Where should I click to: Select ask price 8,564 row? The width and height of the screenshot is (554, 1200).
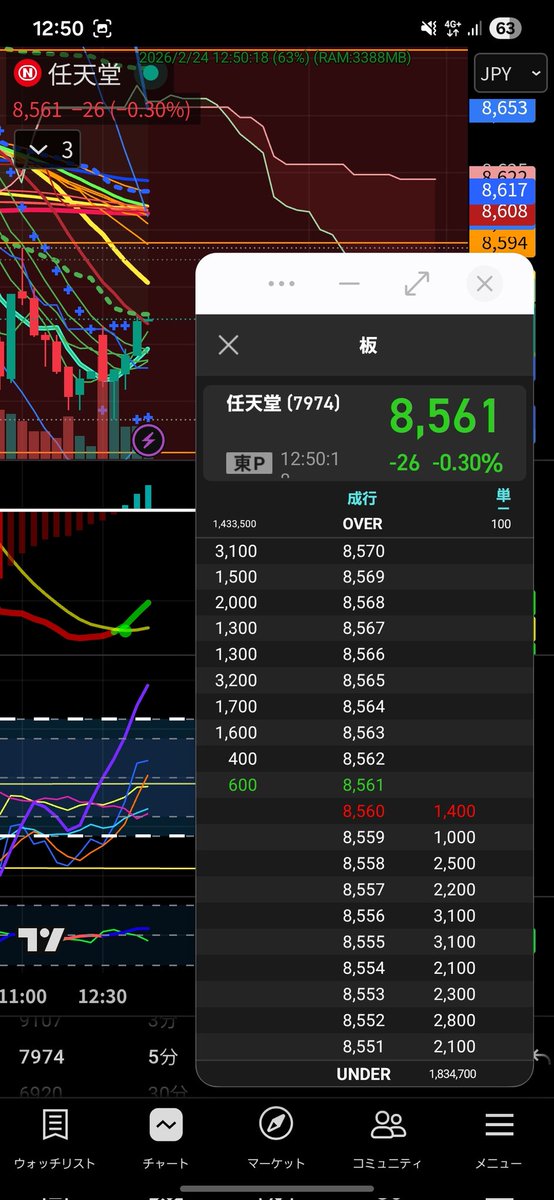click(364, 707)
